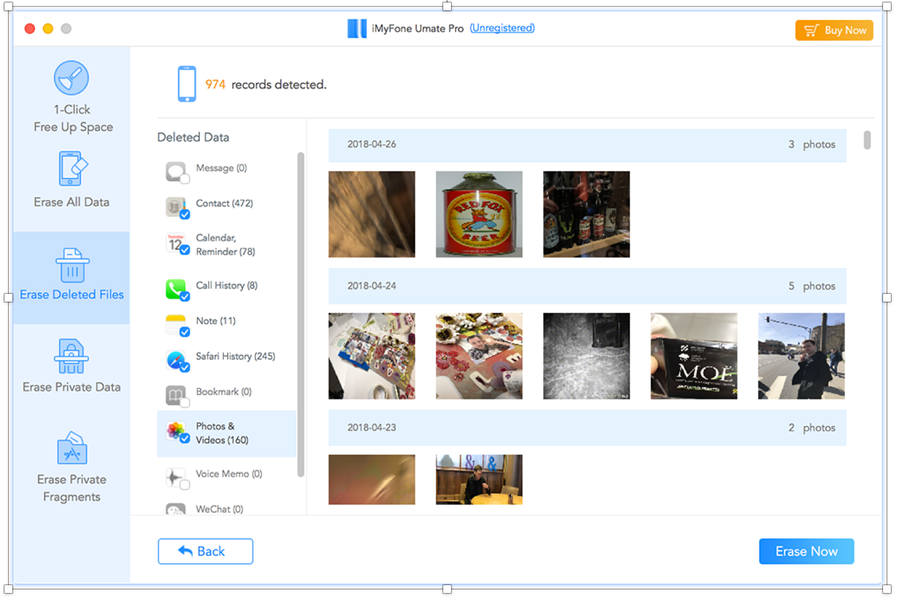The width and height of the screenshot is (901, 600).
Task: Open 1-Click Free Up Space mode
Action: [x=72, y=97]
